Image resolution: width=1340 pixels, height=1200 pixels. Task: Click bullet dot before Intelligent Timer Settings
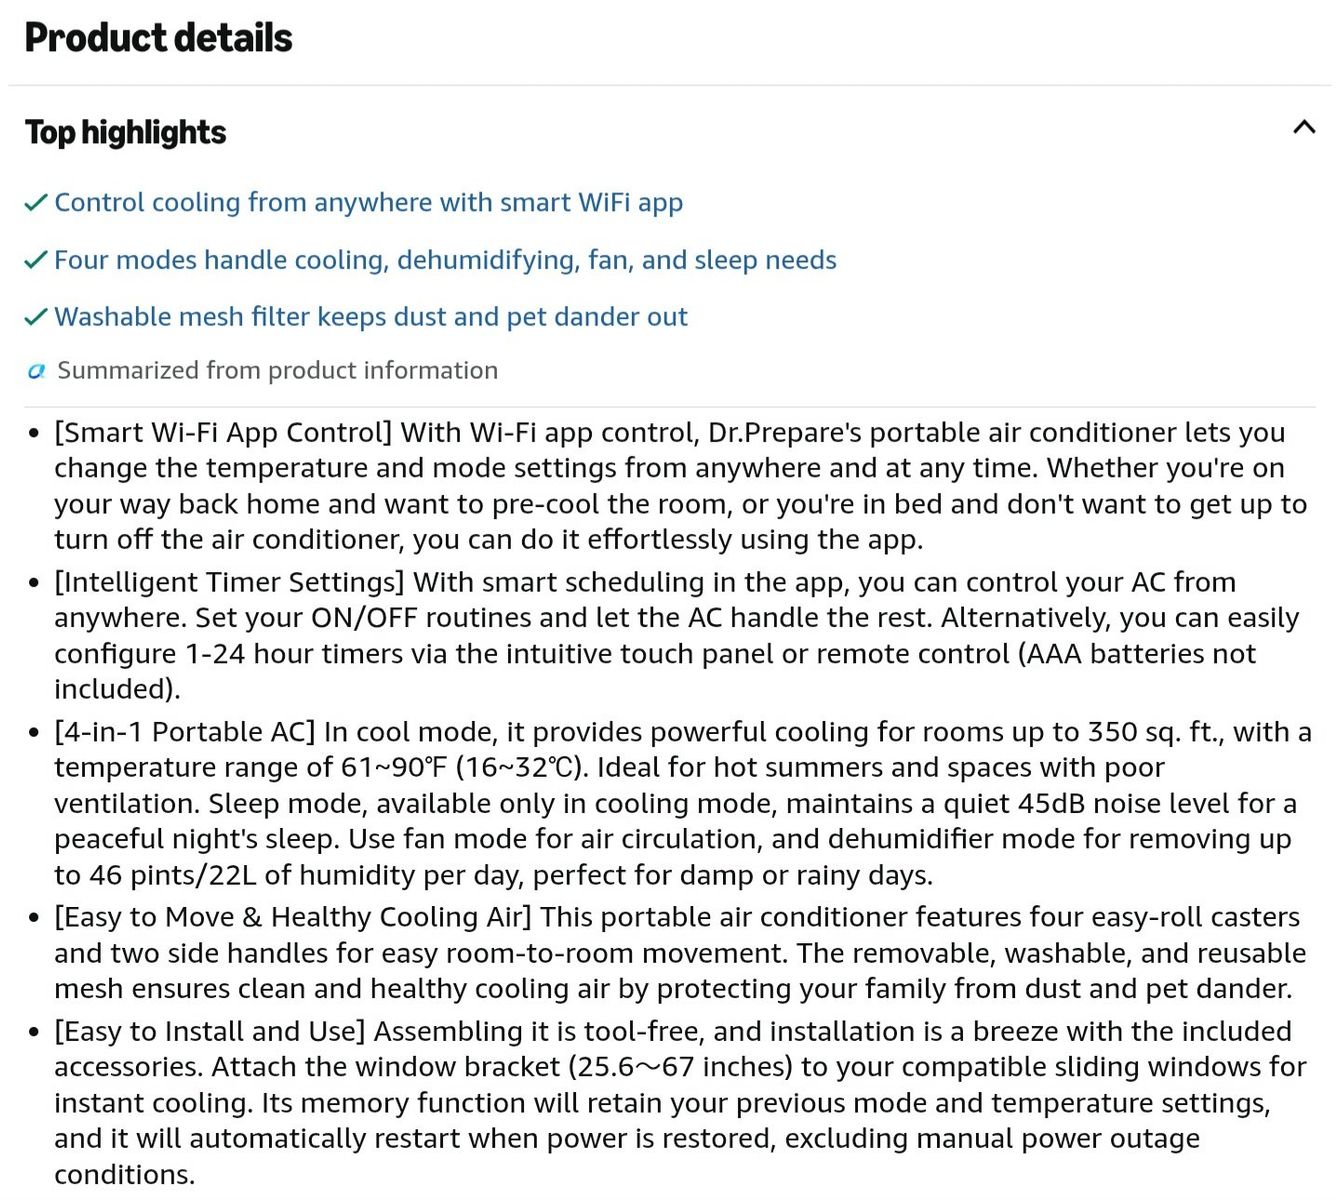point(34,584)
